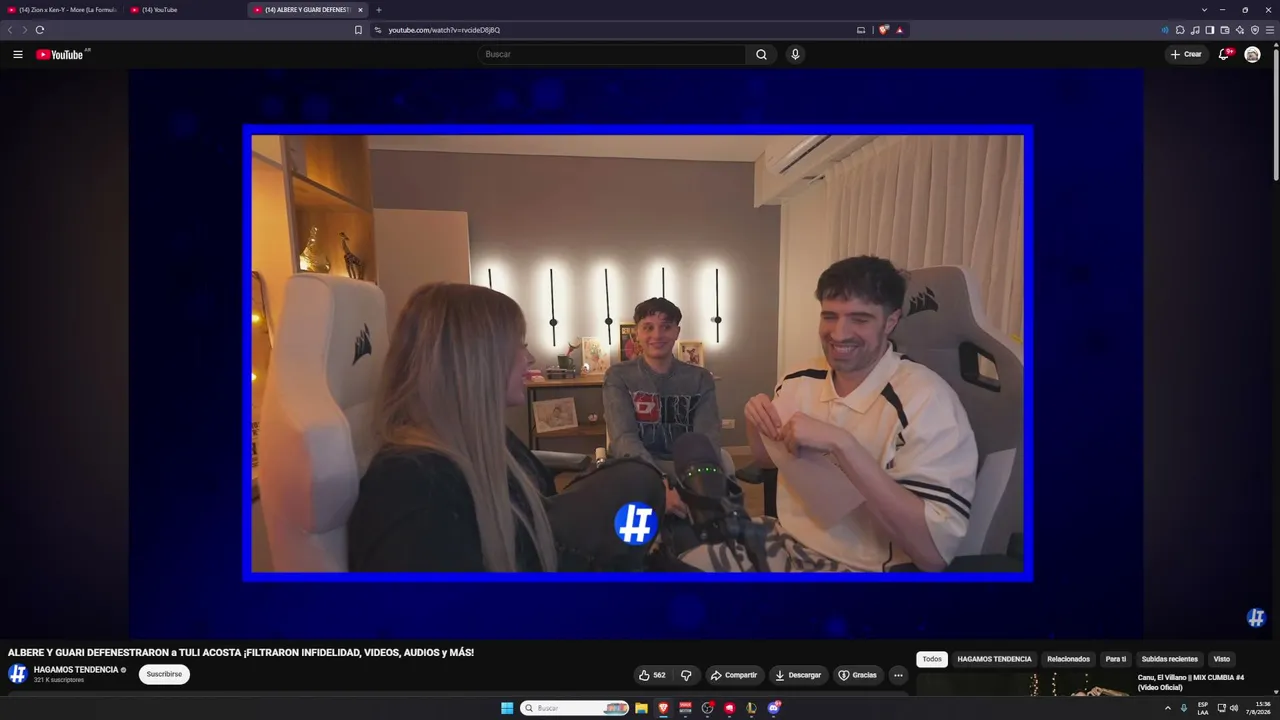Image resolution: width=1280 pixels, height=720 pixels.
Task: Click the browser address bar URL
Action: tap(444, 30)
